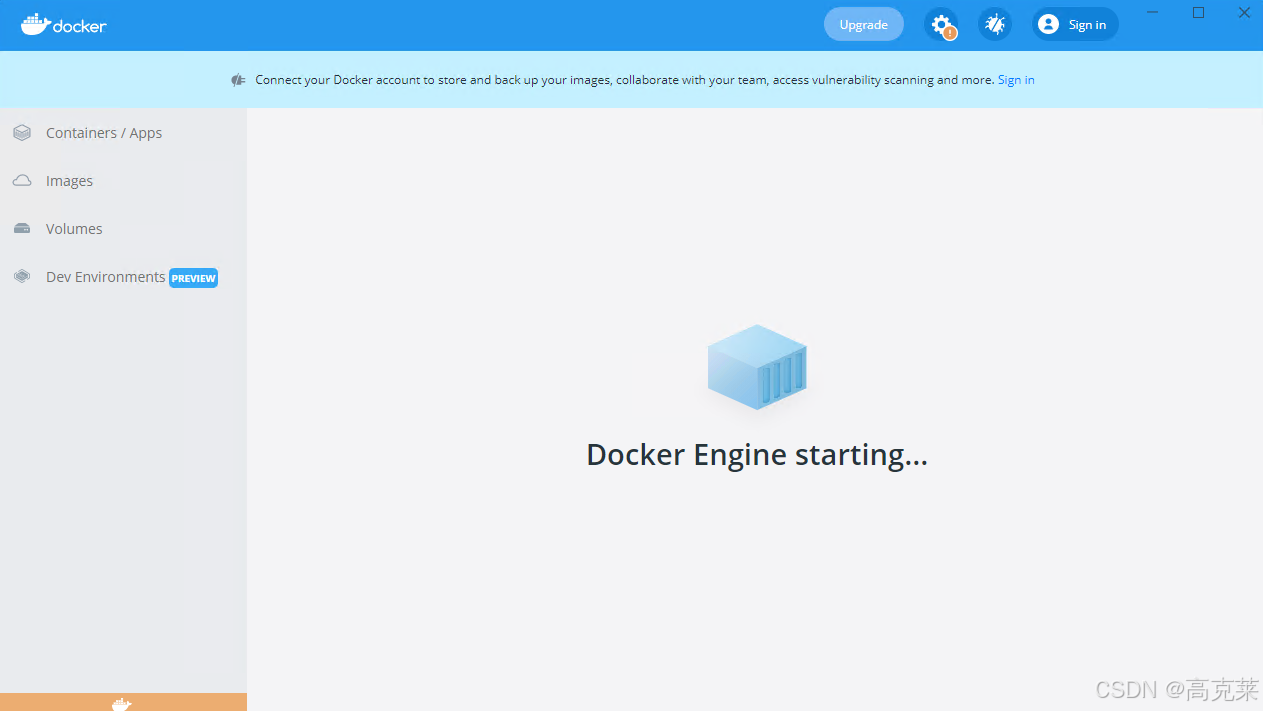Click the Dev Environments cube icon
1263x711 pixels.
point(21,276)
